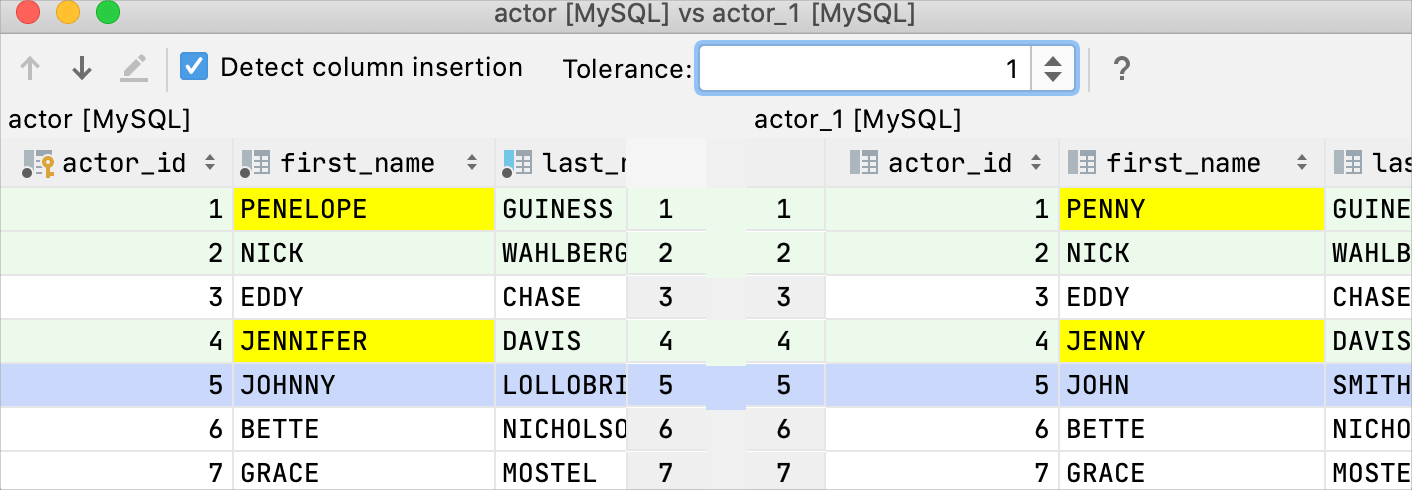This screenshot has width=1412, height=490.
Task: Click first_name column icon in left table
Action: pos(257,163)
